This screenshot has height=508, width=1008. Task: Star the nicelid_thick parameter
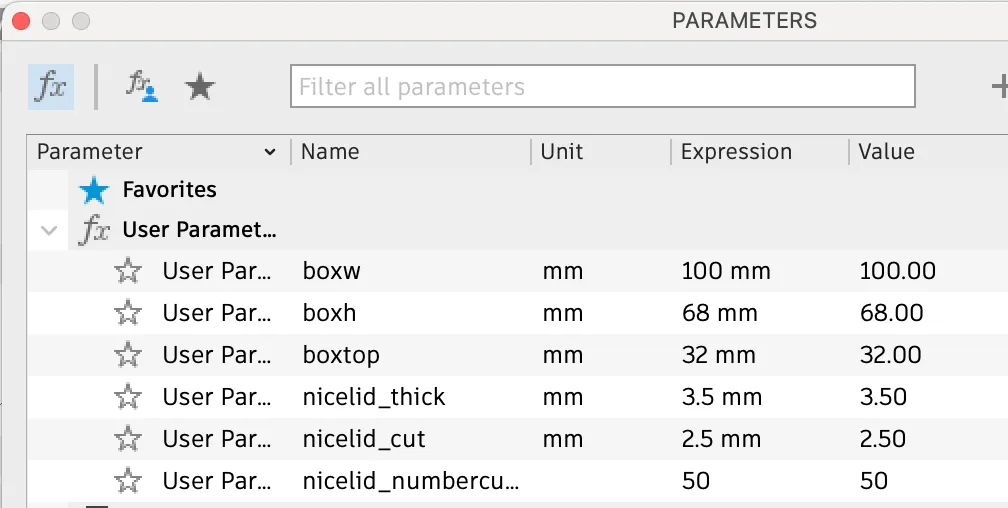click(128, 397)
